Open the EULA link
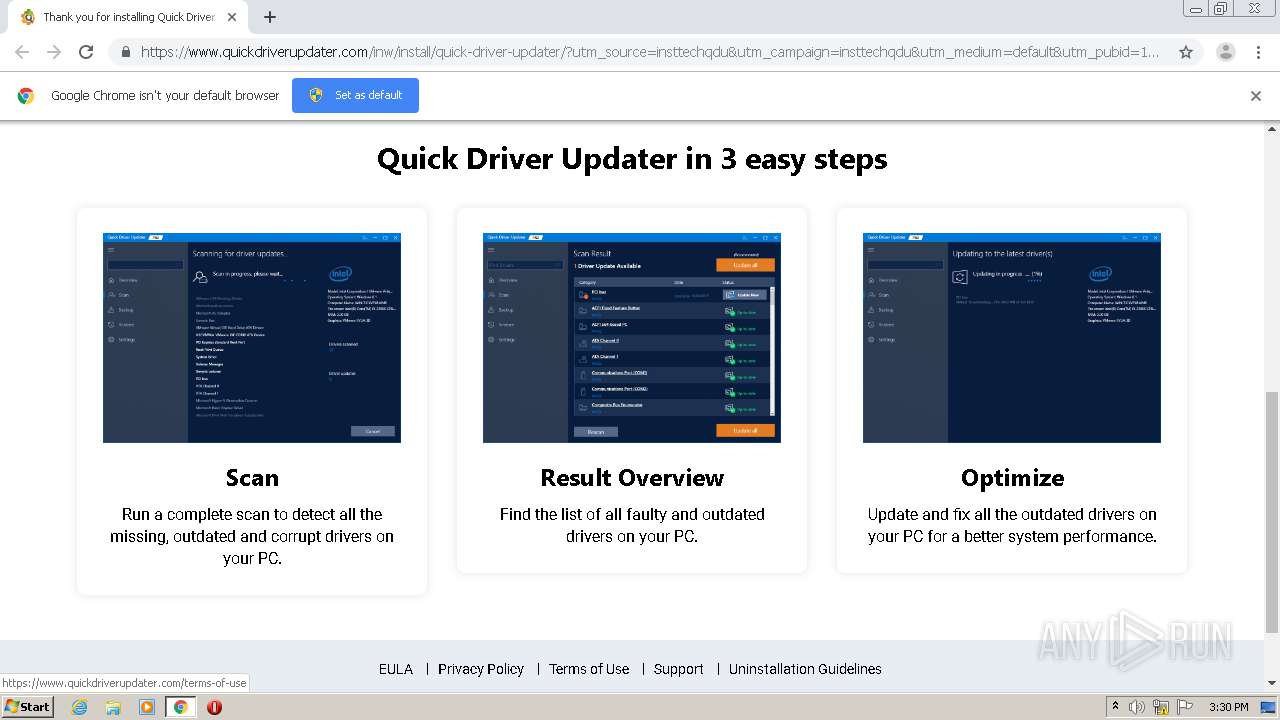Viewport: 1280px width, 720px height. point(396,669)
